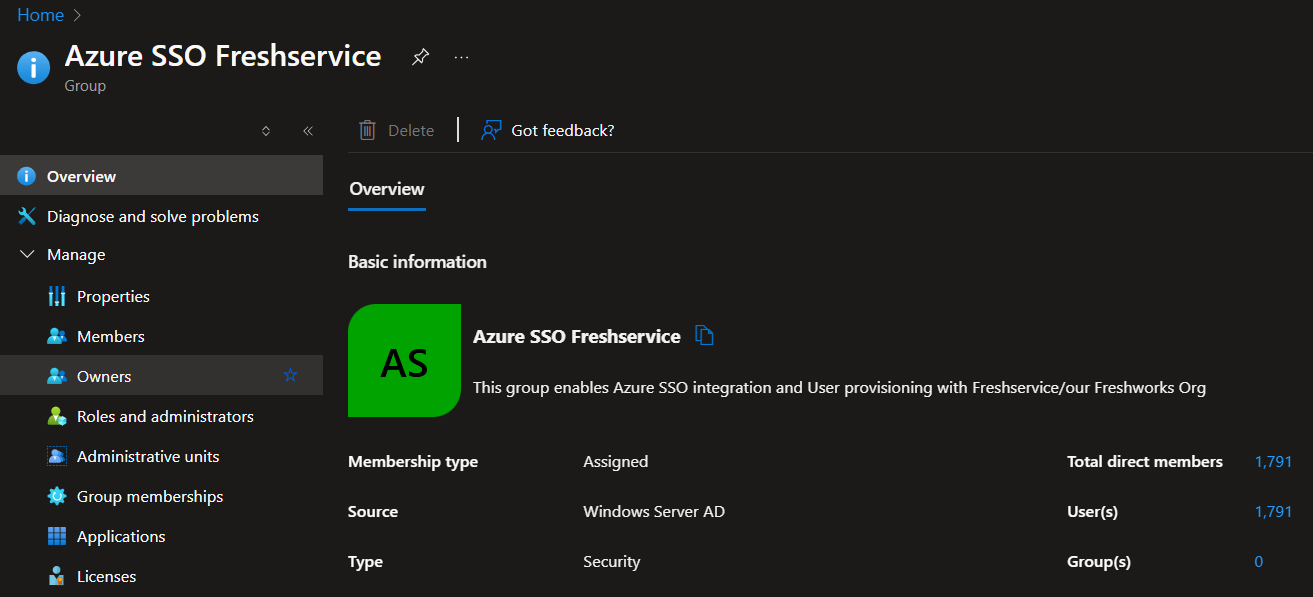The height and width of the screenshot is (597, 1313).
Task: Click the Overview info icon in sidebar
Action: (27, 176)
